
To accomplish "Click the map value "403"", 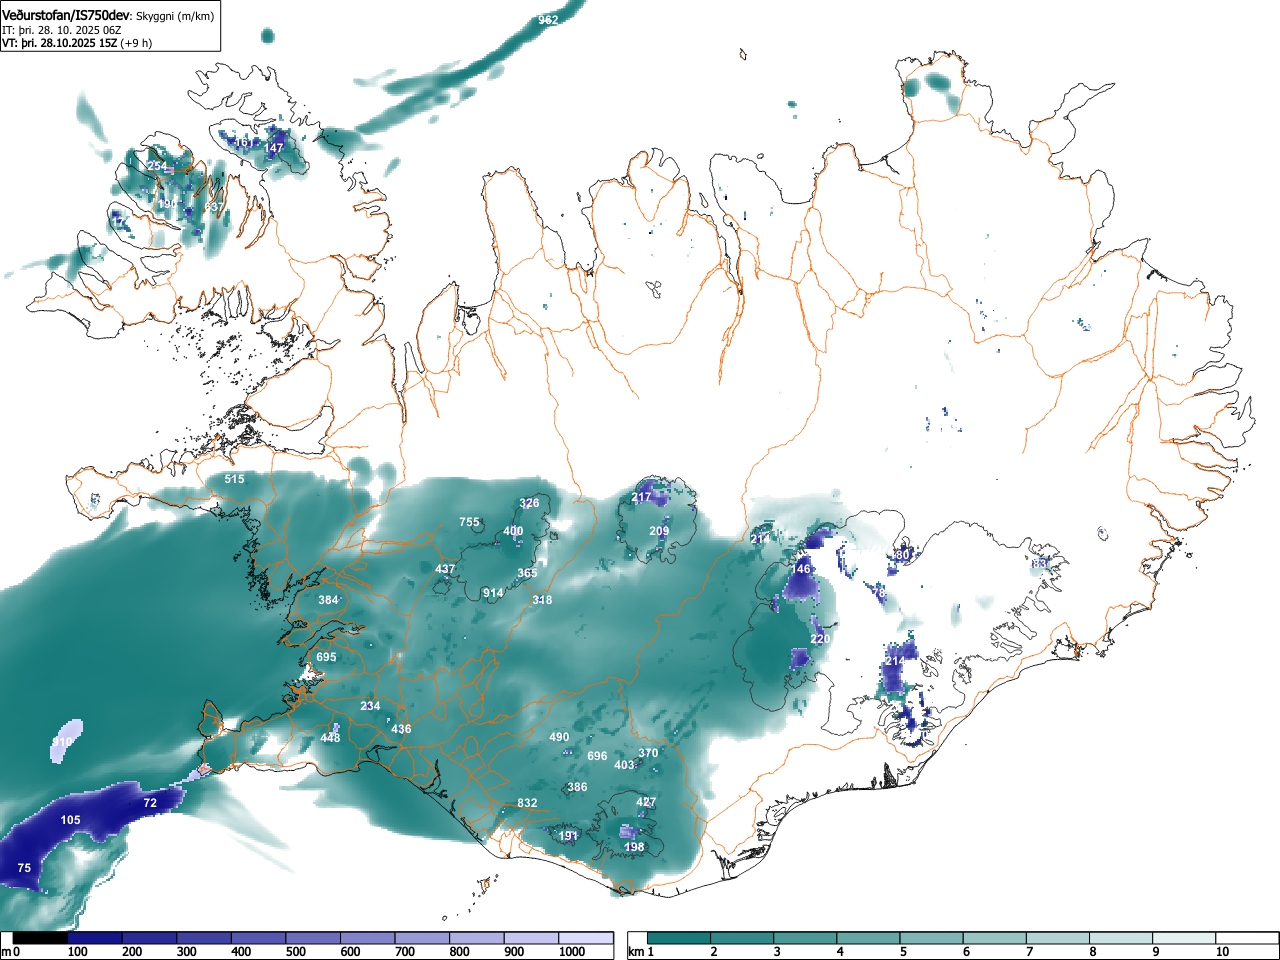I will 624,765.
